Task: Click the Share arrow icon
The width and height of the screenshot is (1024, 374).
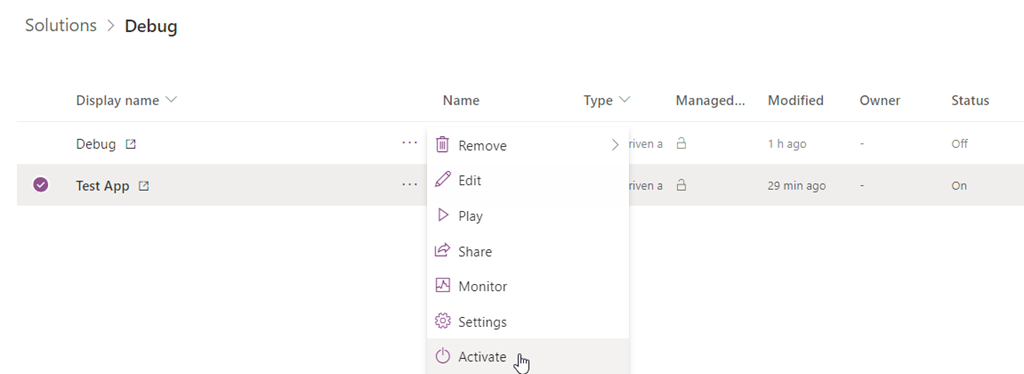Action: coord(443,250)
